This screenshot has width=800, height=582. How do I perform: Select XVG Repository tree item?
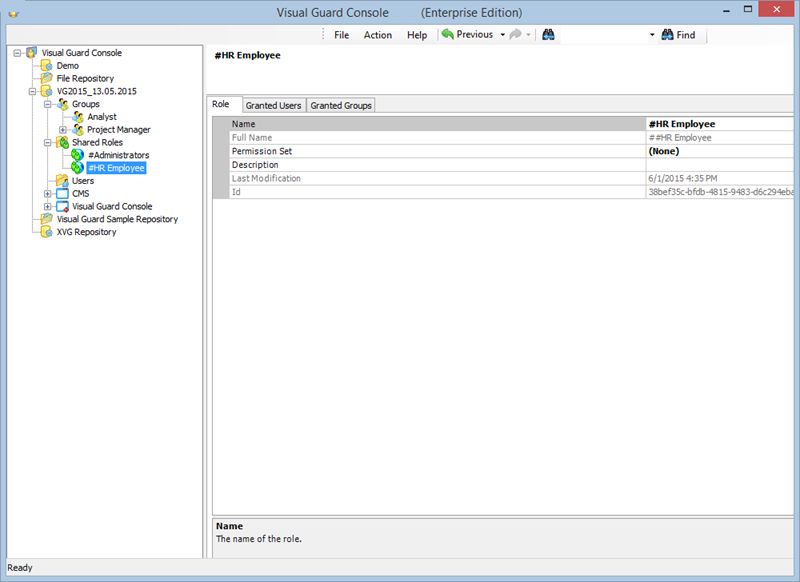pos(86,232)
